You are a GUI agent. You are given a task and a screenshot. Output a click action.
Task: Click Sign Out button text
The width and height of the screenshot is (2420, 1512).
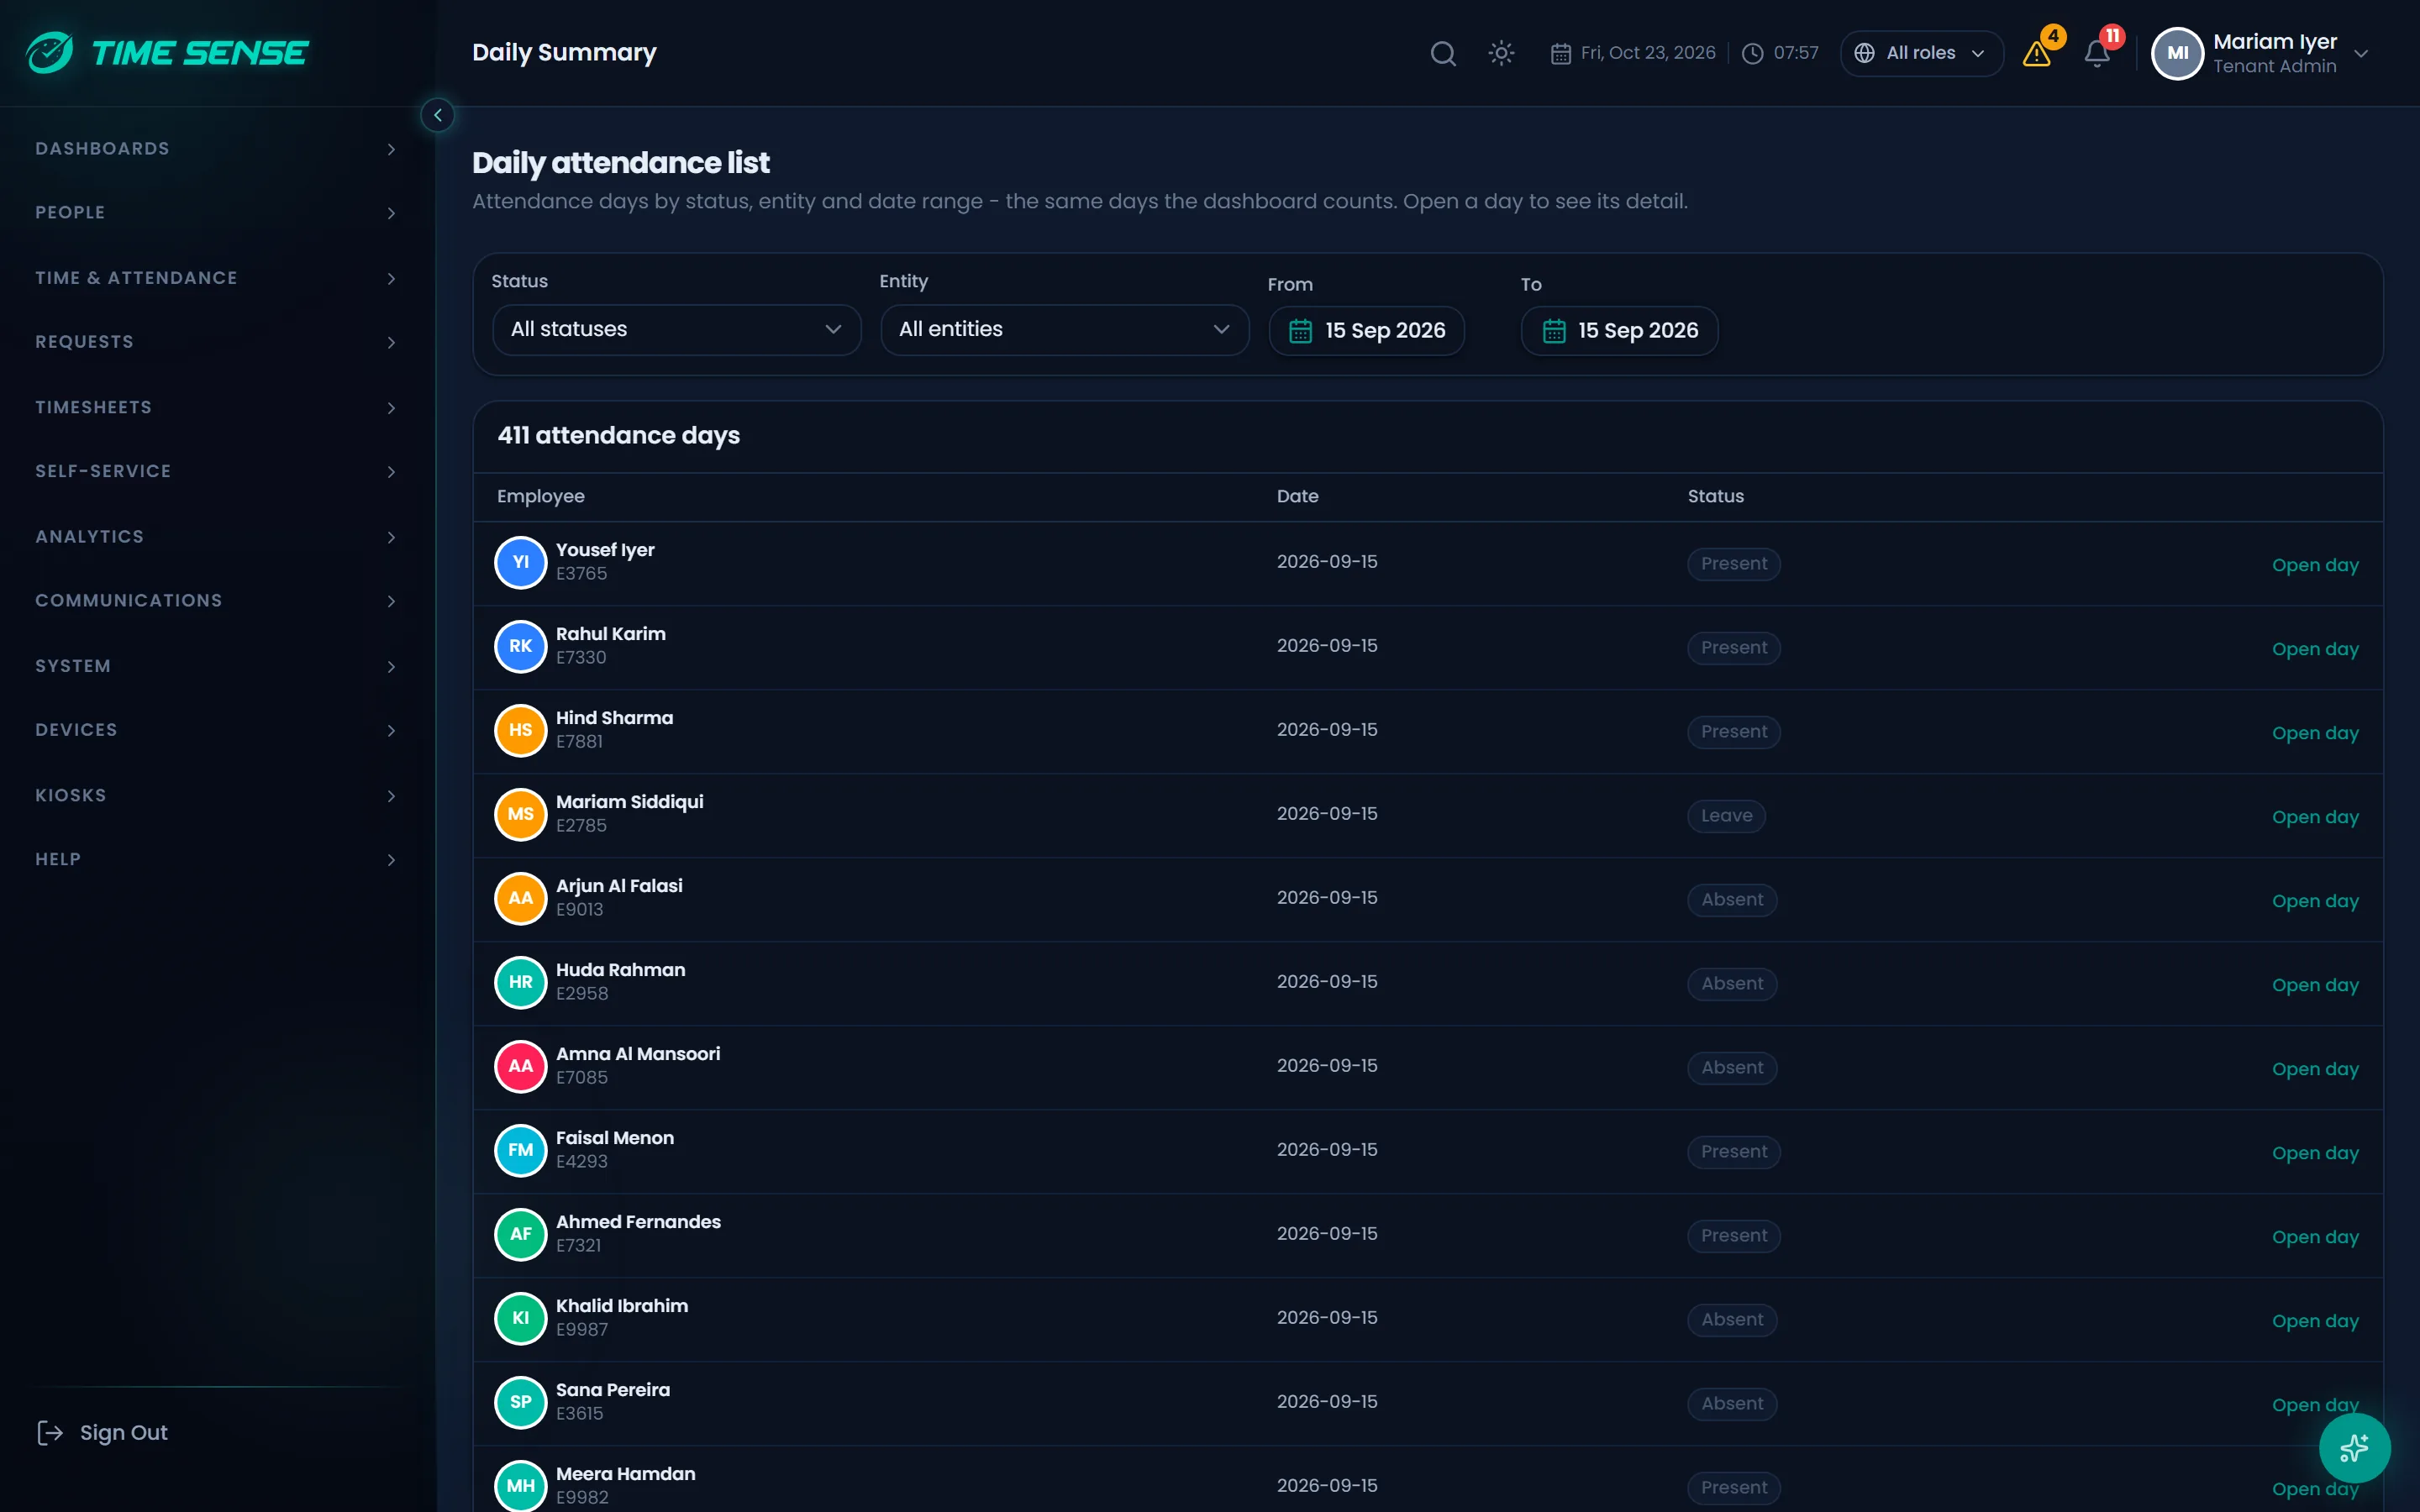tap(124, 1433)
